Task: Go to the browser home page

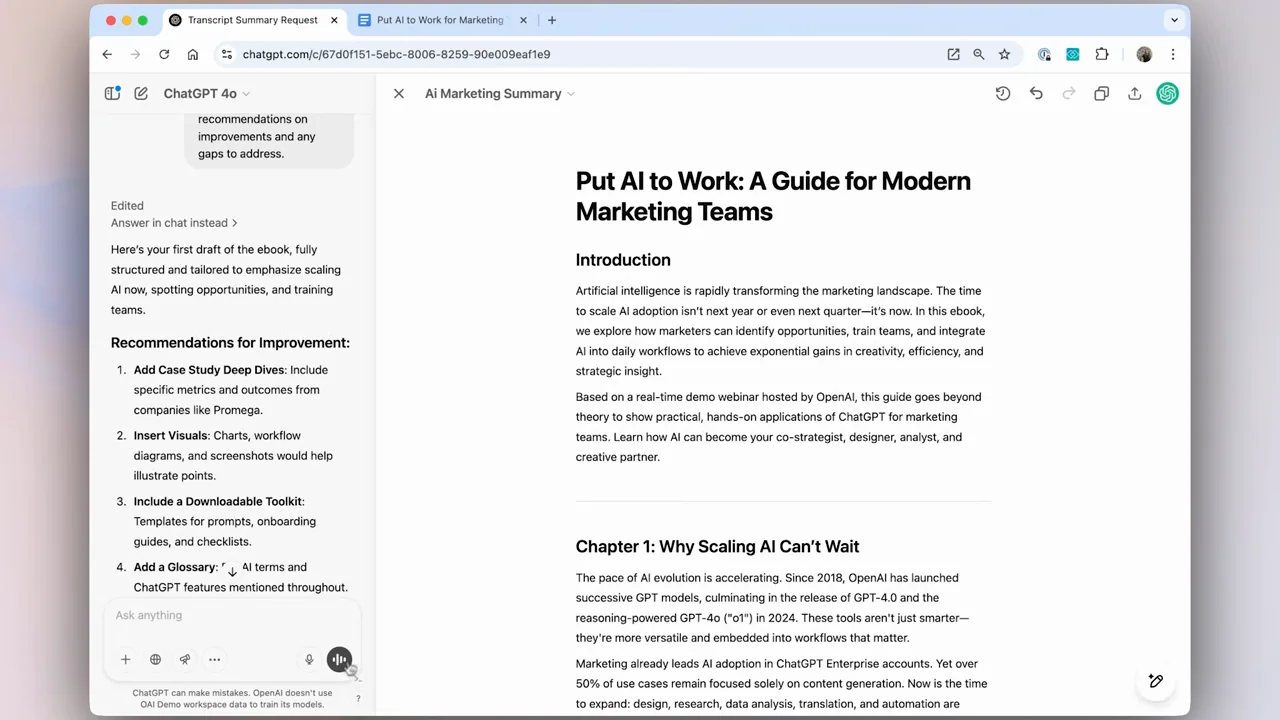Action: click(x=193, y=54)
